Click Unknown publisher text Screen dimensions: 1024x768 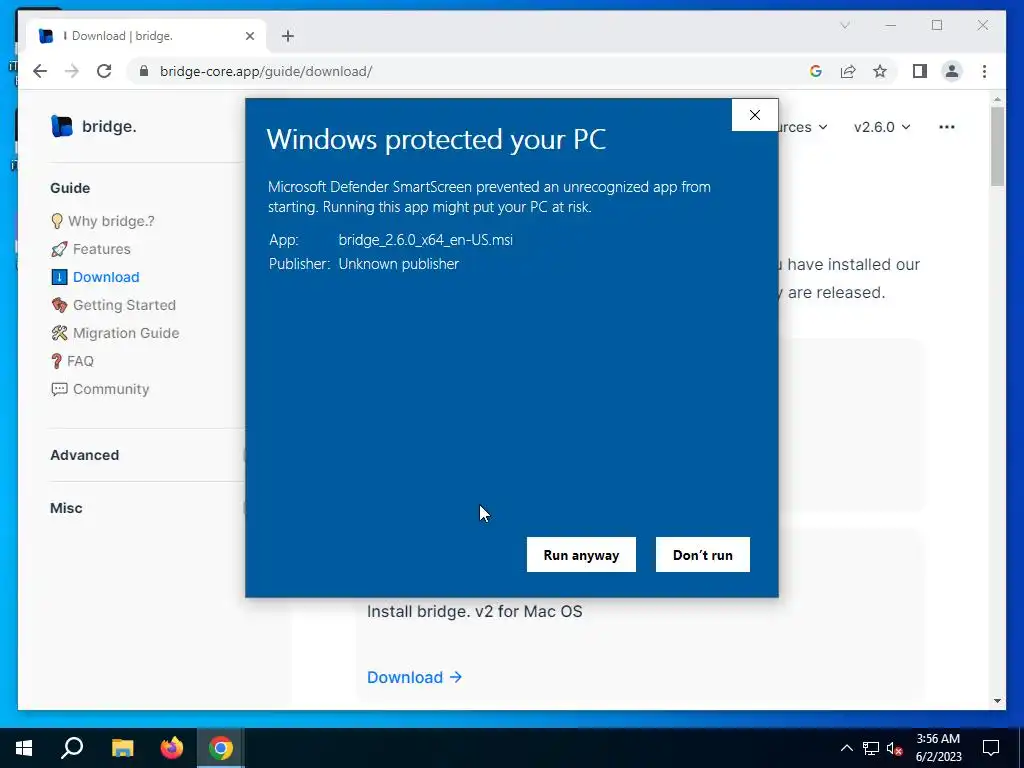(398, 264)
